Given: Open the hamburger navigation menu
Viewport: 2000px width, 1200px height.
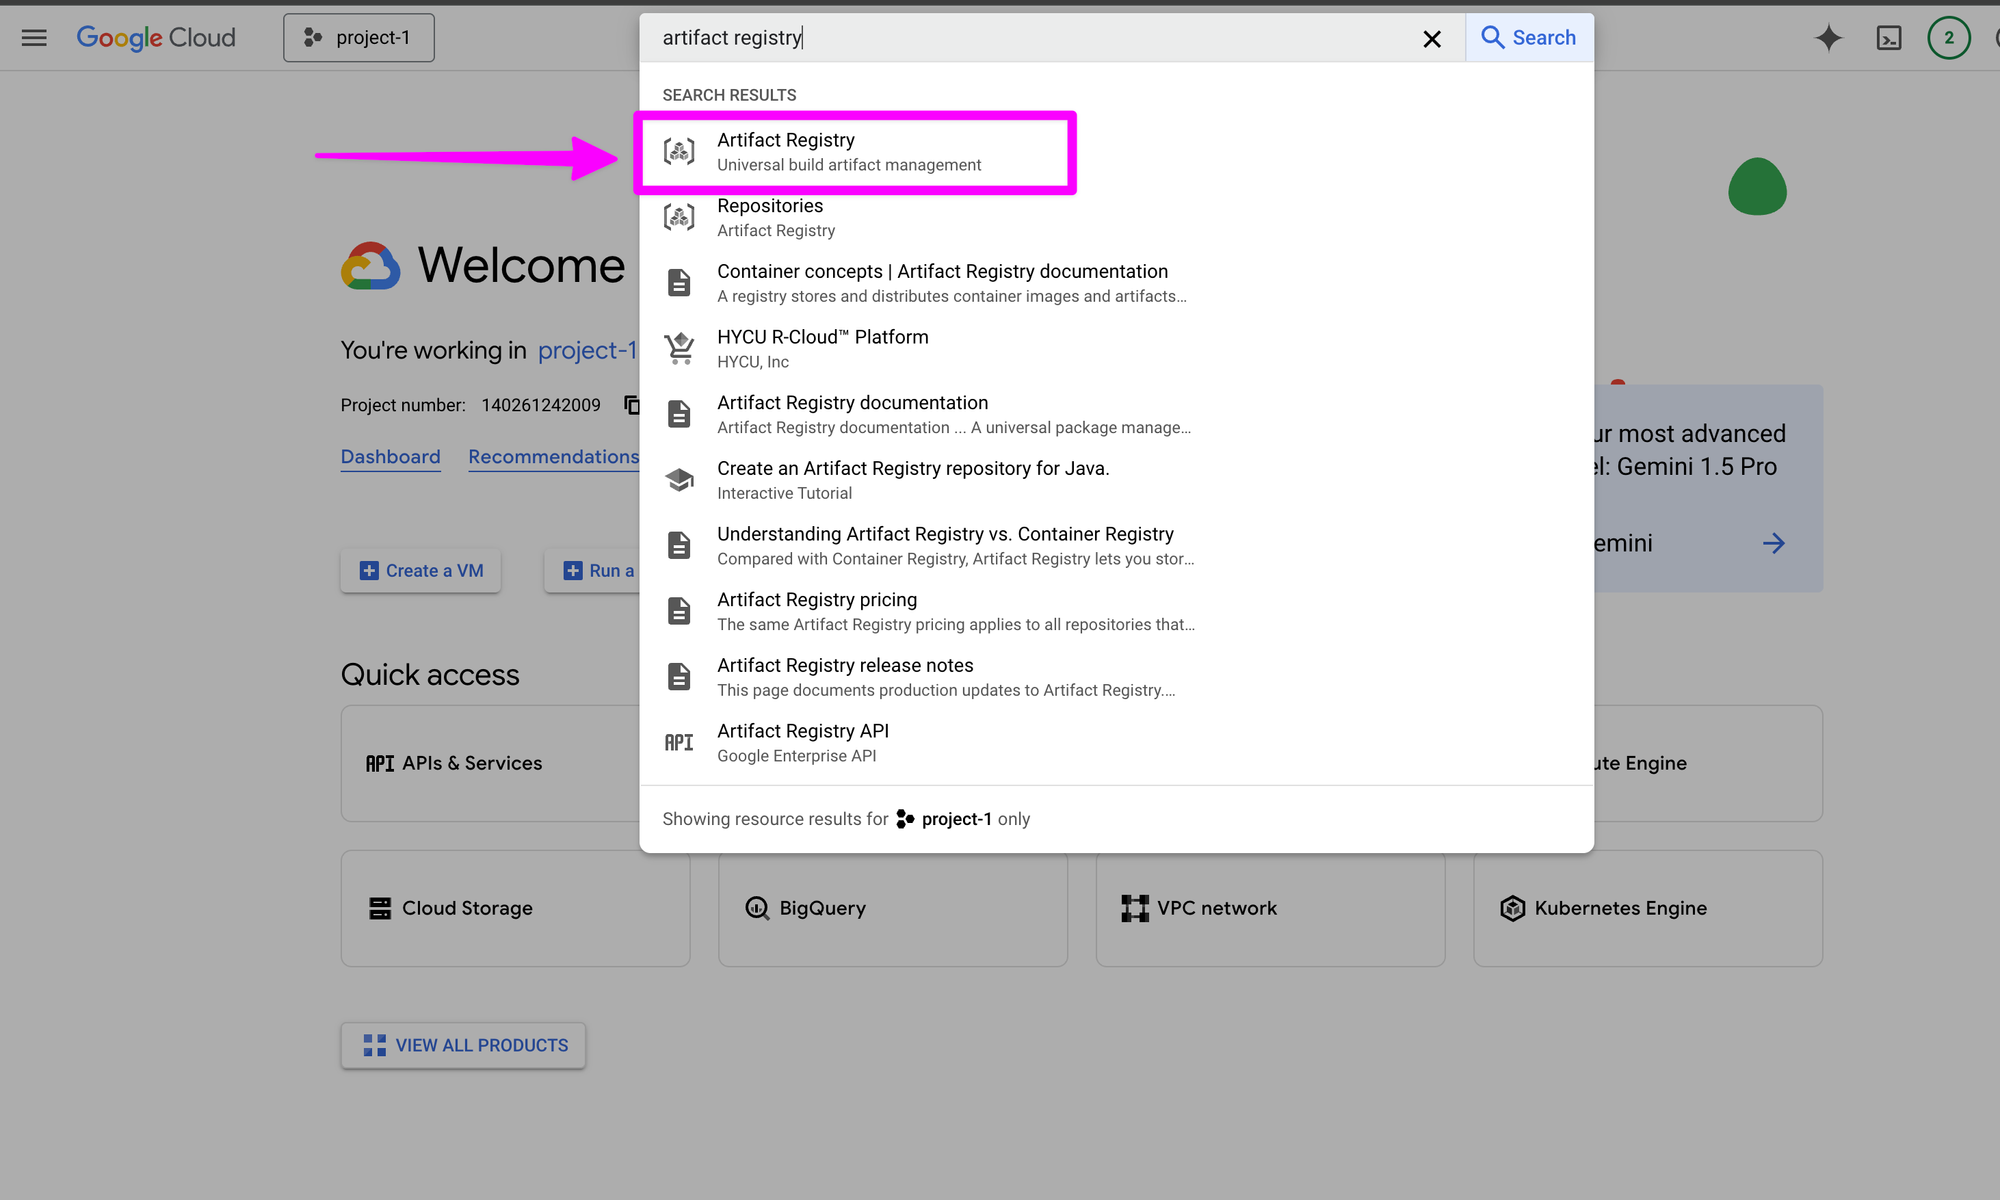Looking at the screenshot, I should point(34,38).
